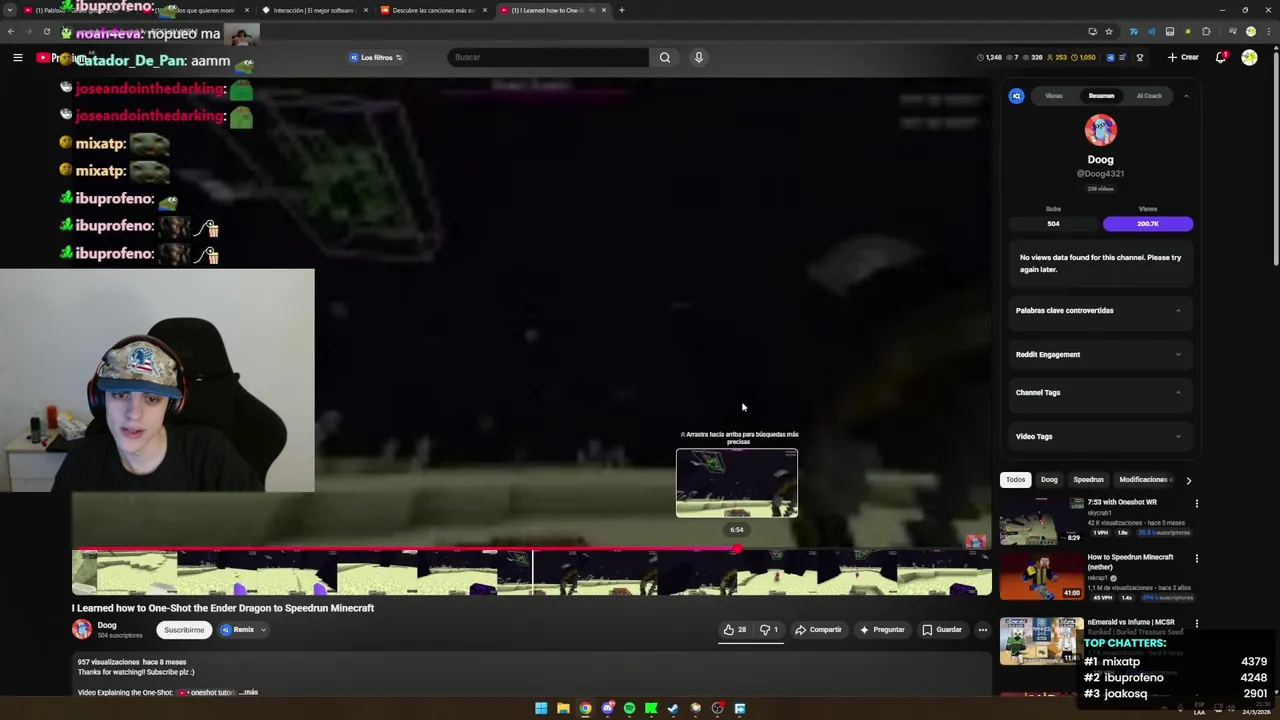Open a new browser tab

point(621,10)
